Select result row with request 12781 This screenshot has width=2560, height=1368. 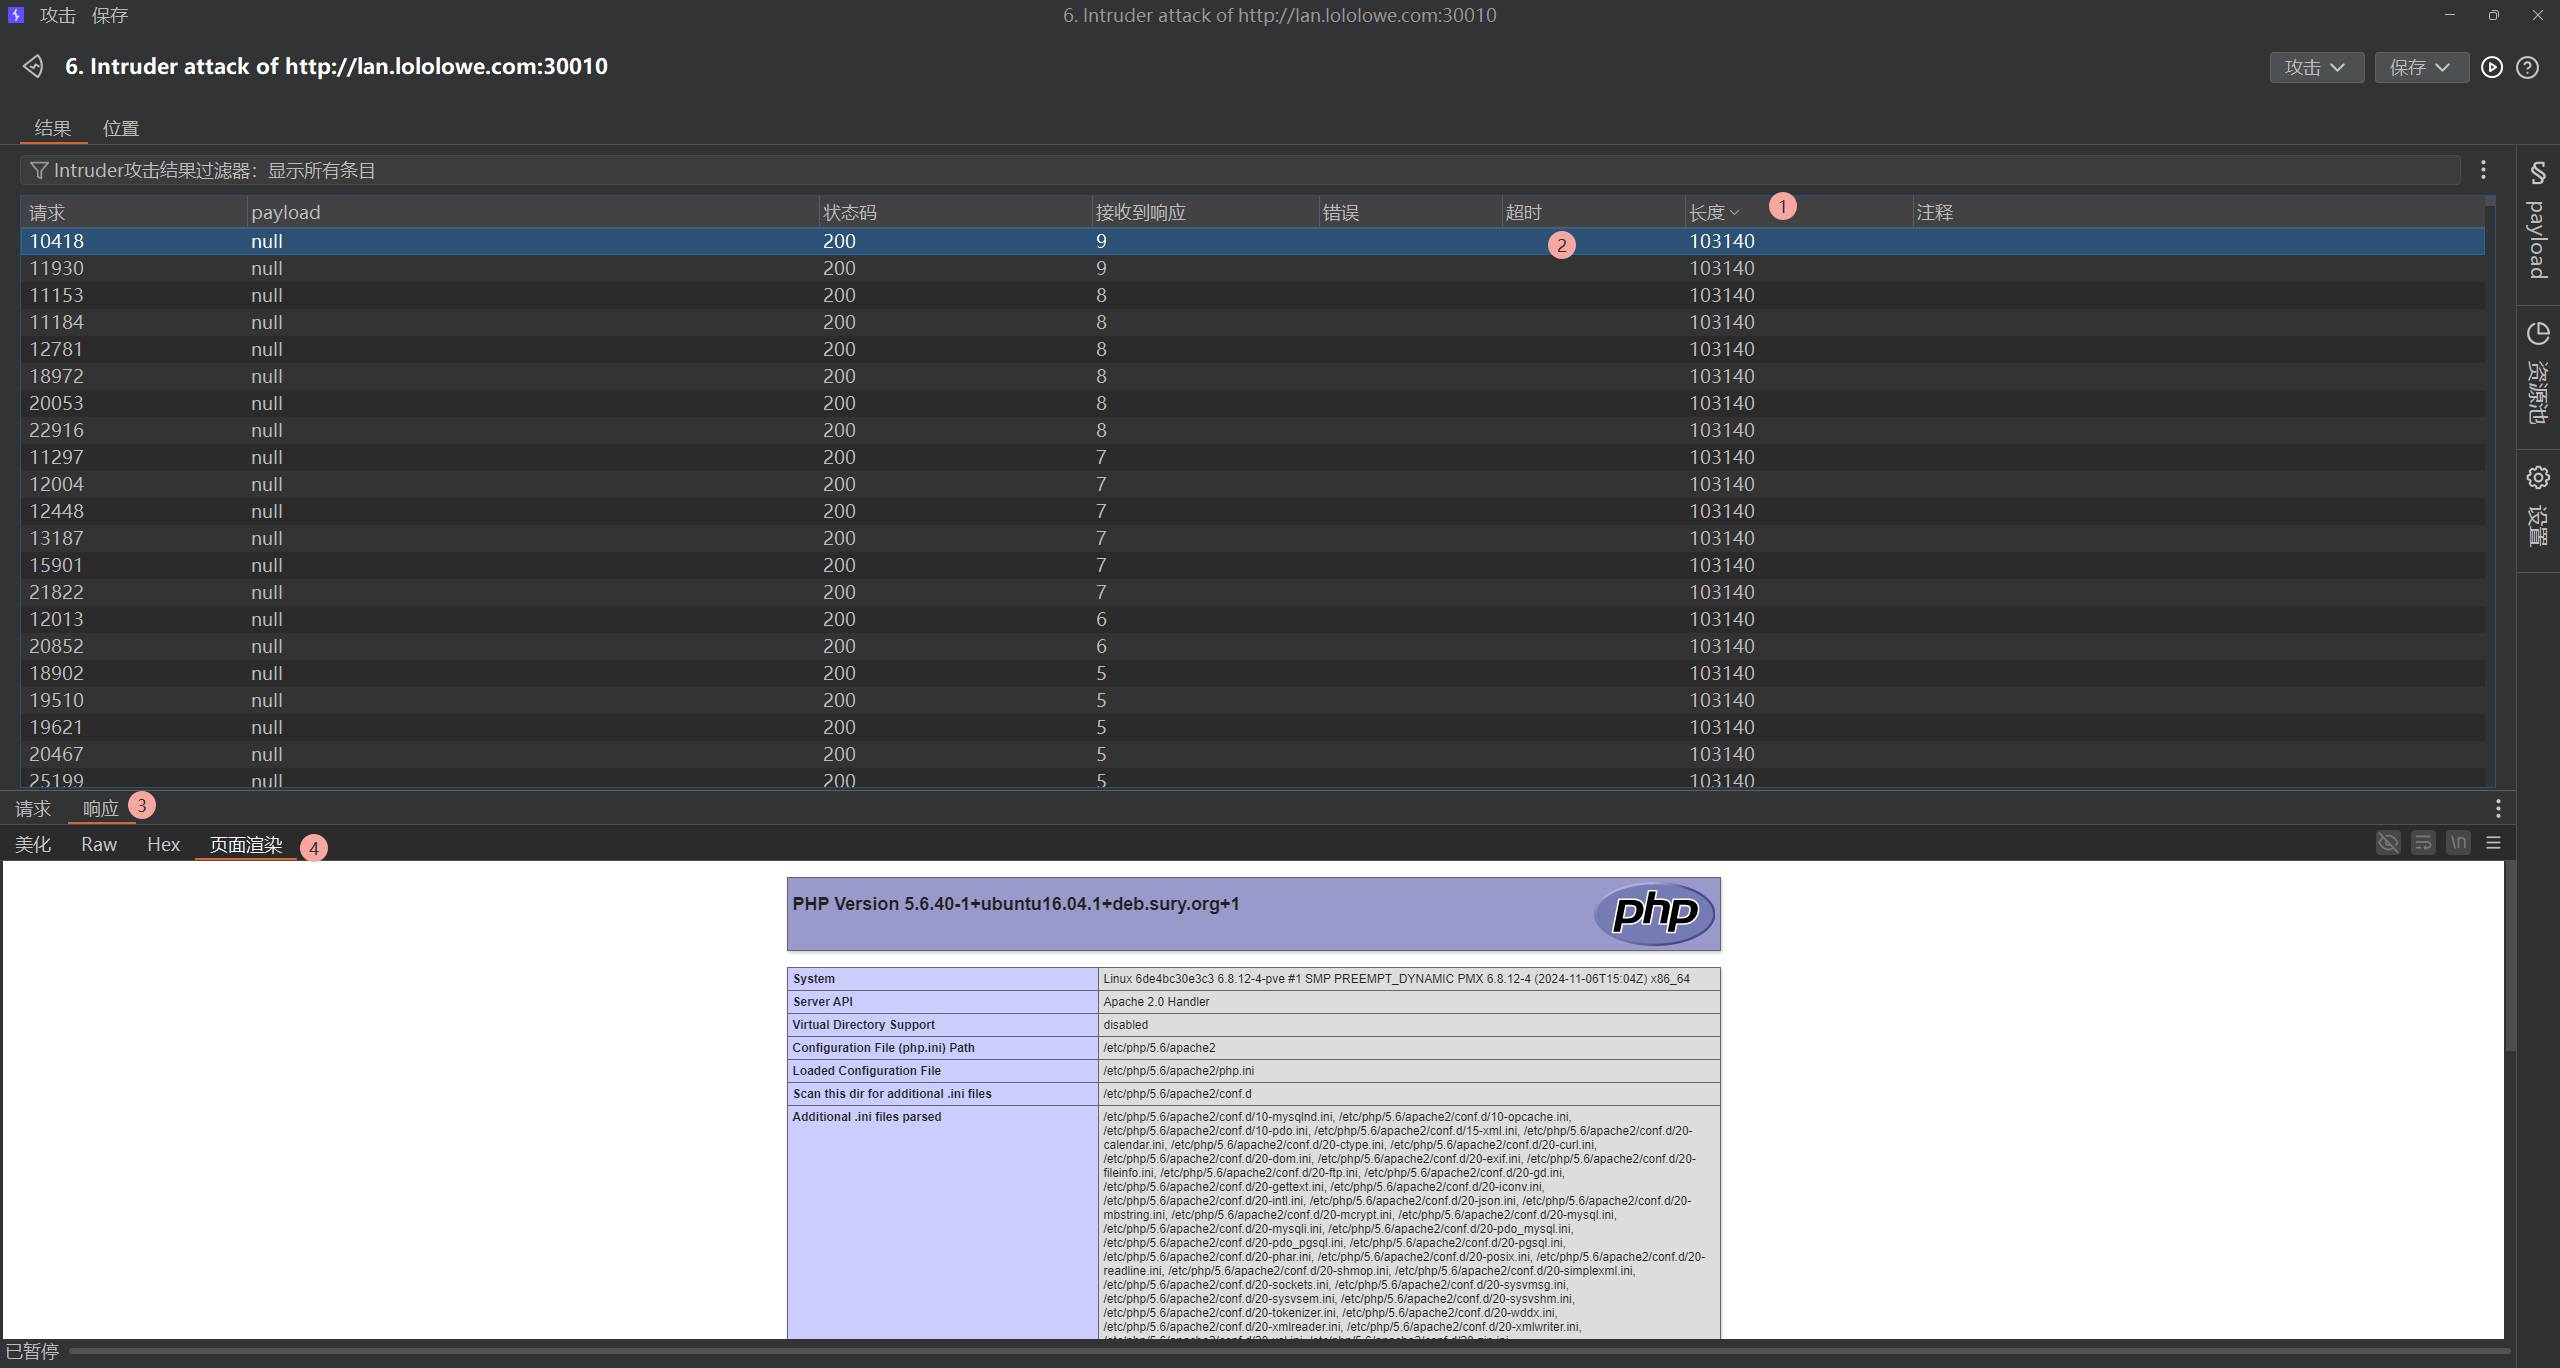click(x=56, y=349)
